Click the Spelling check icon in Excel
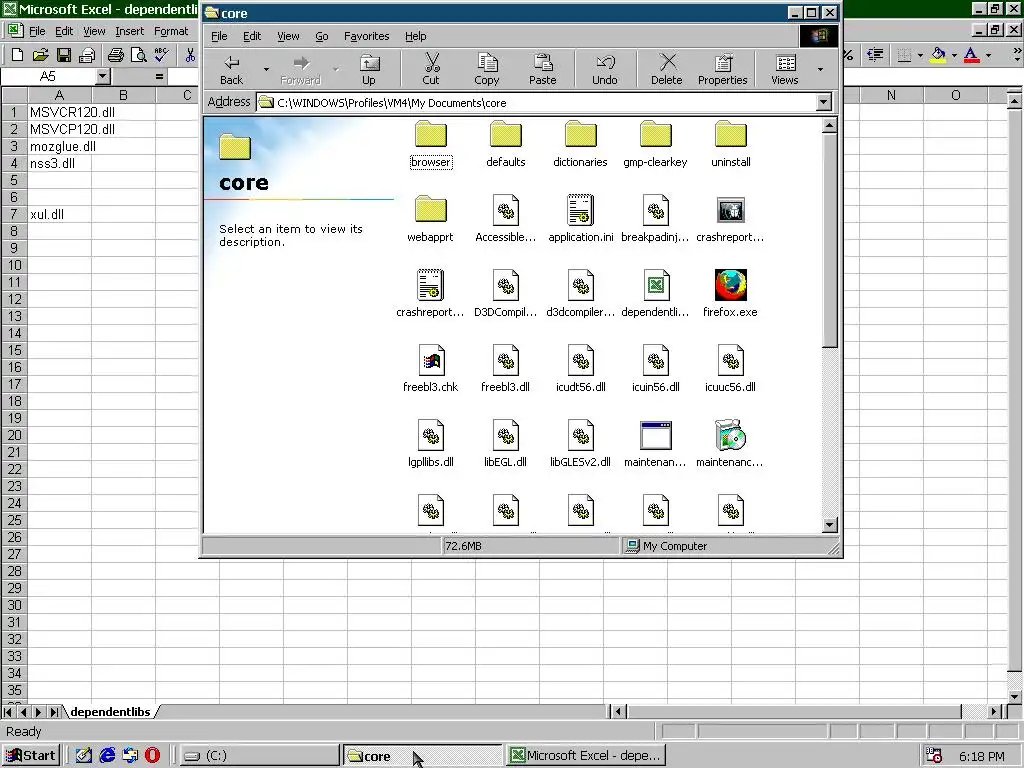The height and width of the screenshot is (768, 1024). [x=161, y=56]
